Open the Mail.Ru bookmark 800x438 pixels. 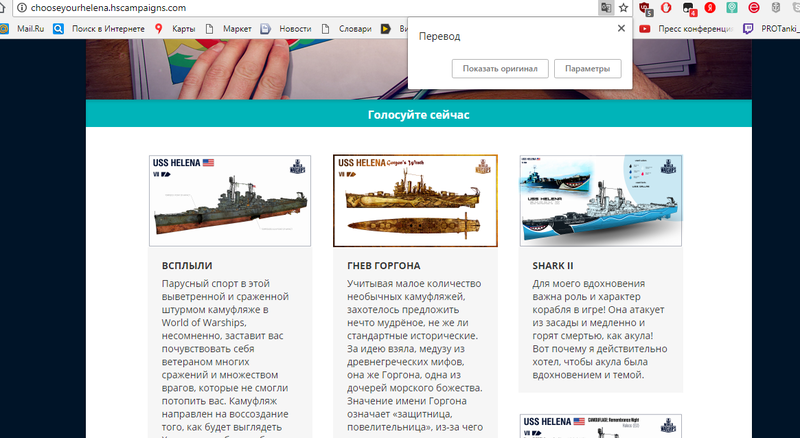[22, 29]
